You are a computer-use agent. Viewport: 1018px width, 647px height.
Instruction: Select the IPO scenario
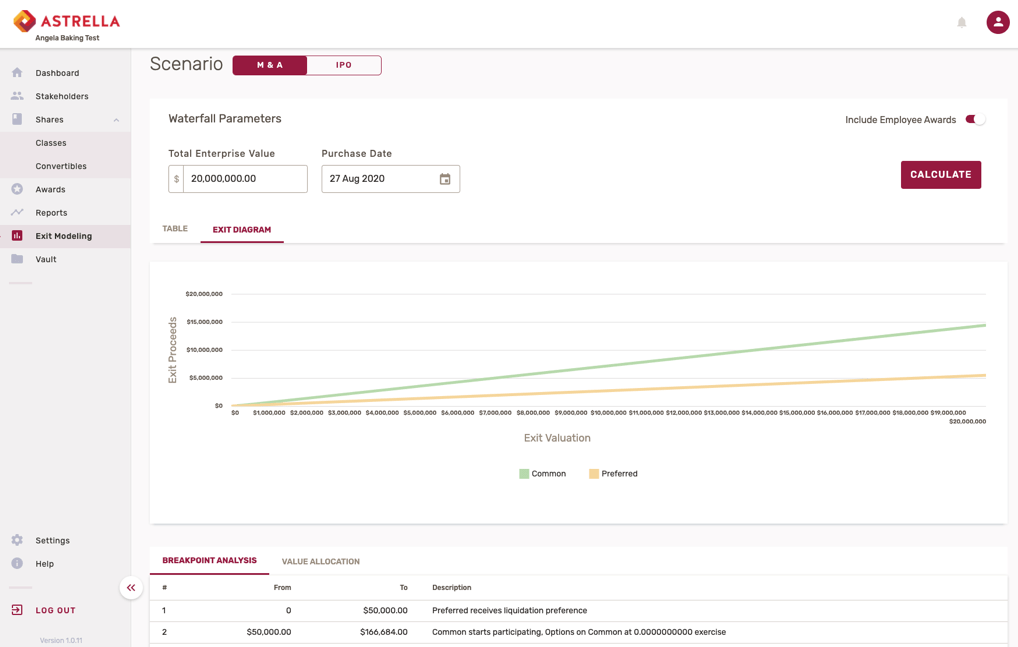343,65
